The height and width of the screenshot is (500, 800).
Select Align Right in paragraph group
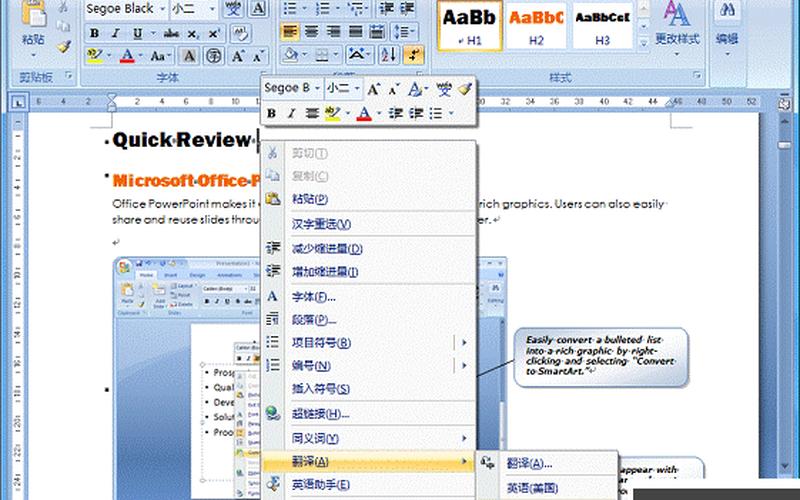[x=333, y=32]
